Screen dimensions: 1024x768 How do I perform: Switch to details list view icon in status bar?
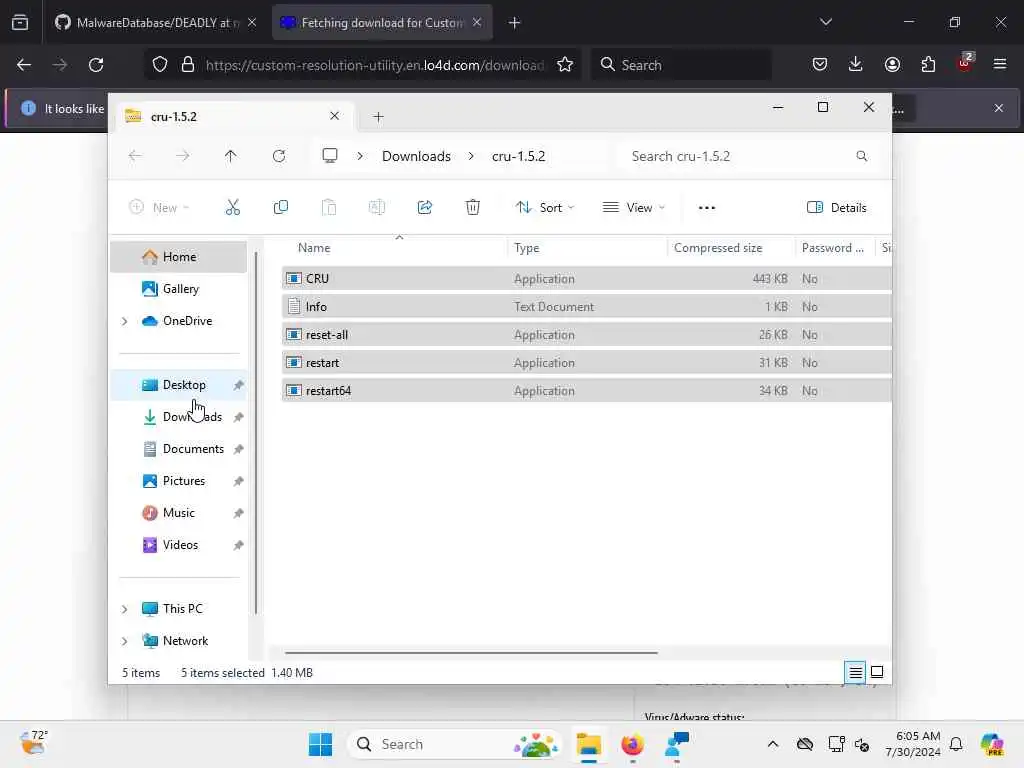[x=856, y=672]
